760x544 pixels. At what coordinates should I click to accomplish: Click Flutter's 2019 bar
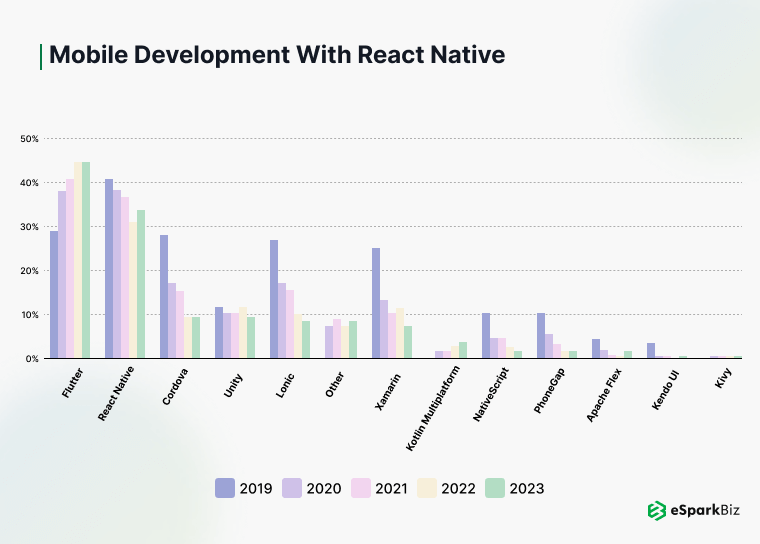[x=54, y=295]
